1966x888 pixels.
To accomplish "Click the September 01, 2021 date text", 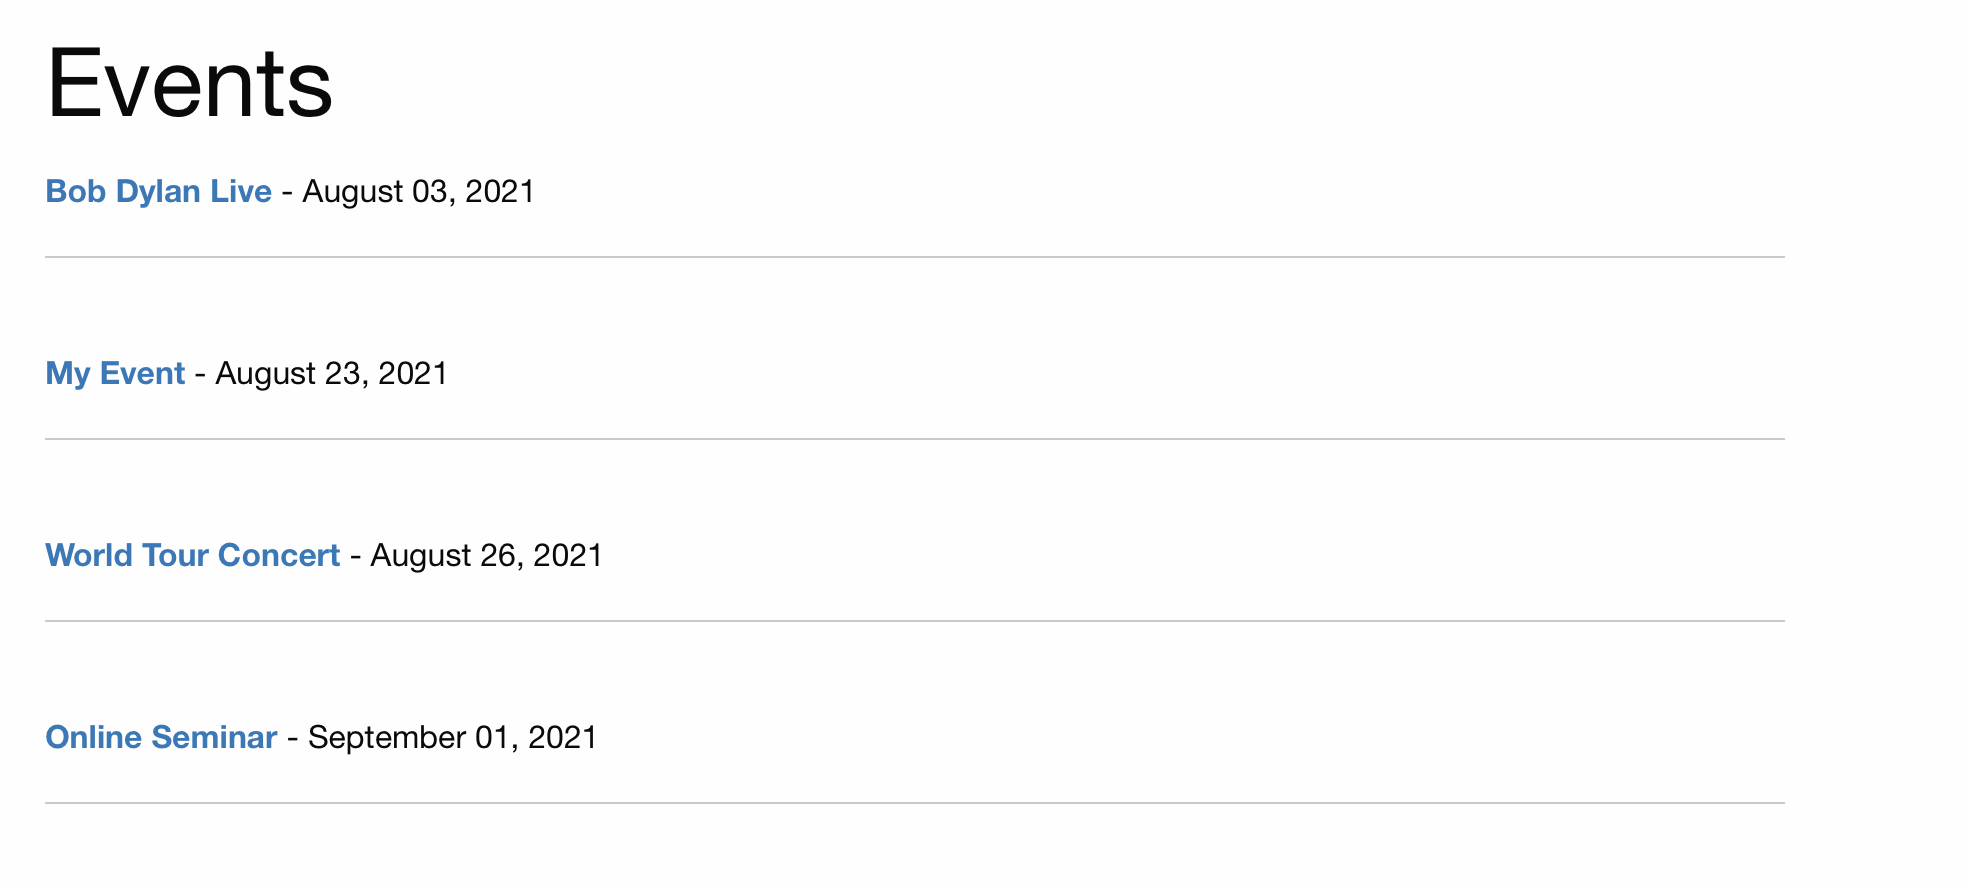I will pos(453,737).
